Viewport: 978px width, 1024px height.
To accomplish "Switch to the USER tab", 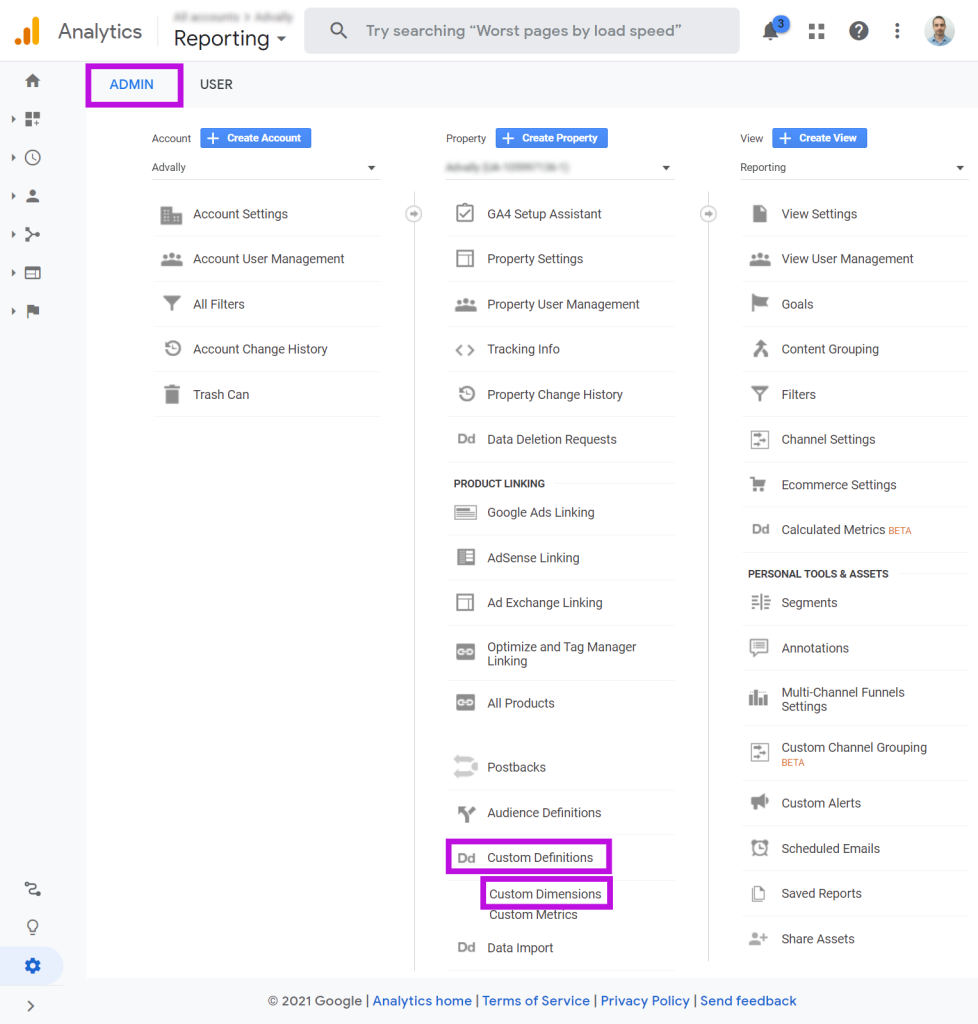I will click(216, 84).
